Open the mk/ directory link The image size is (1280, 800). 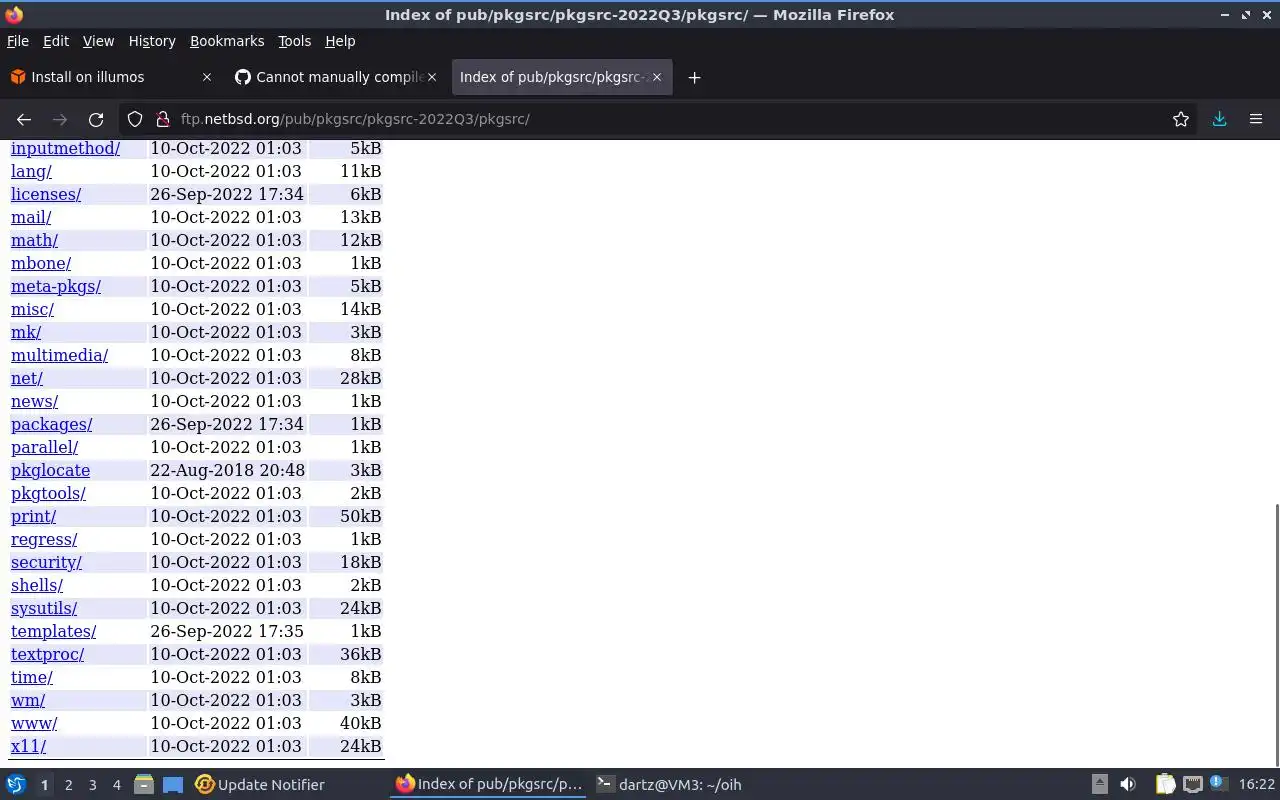click(x=26, y=332)
